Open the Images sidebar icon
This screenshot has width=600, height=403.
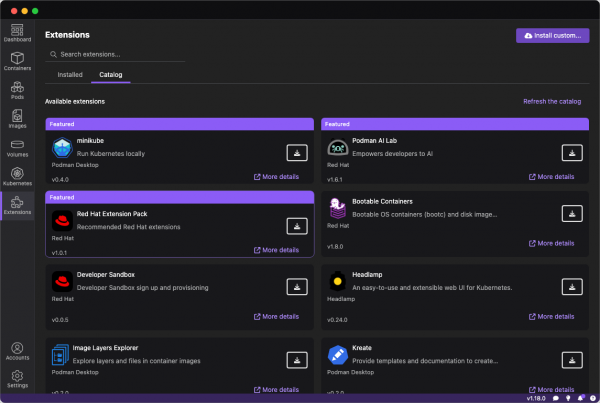[x=16, y=120]
